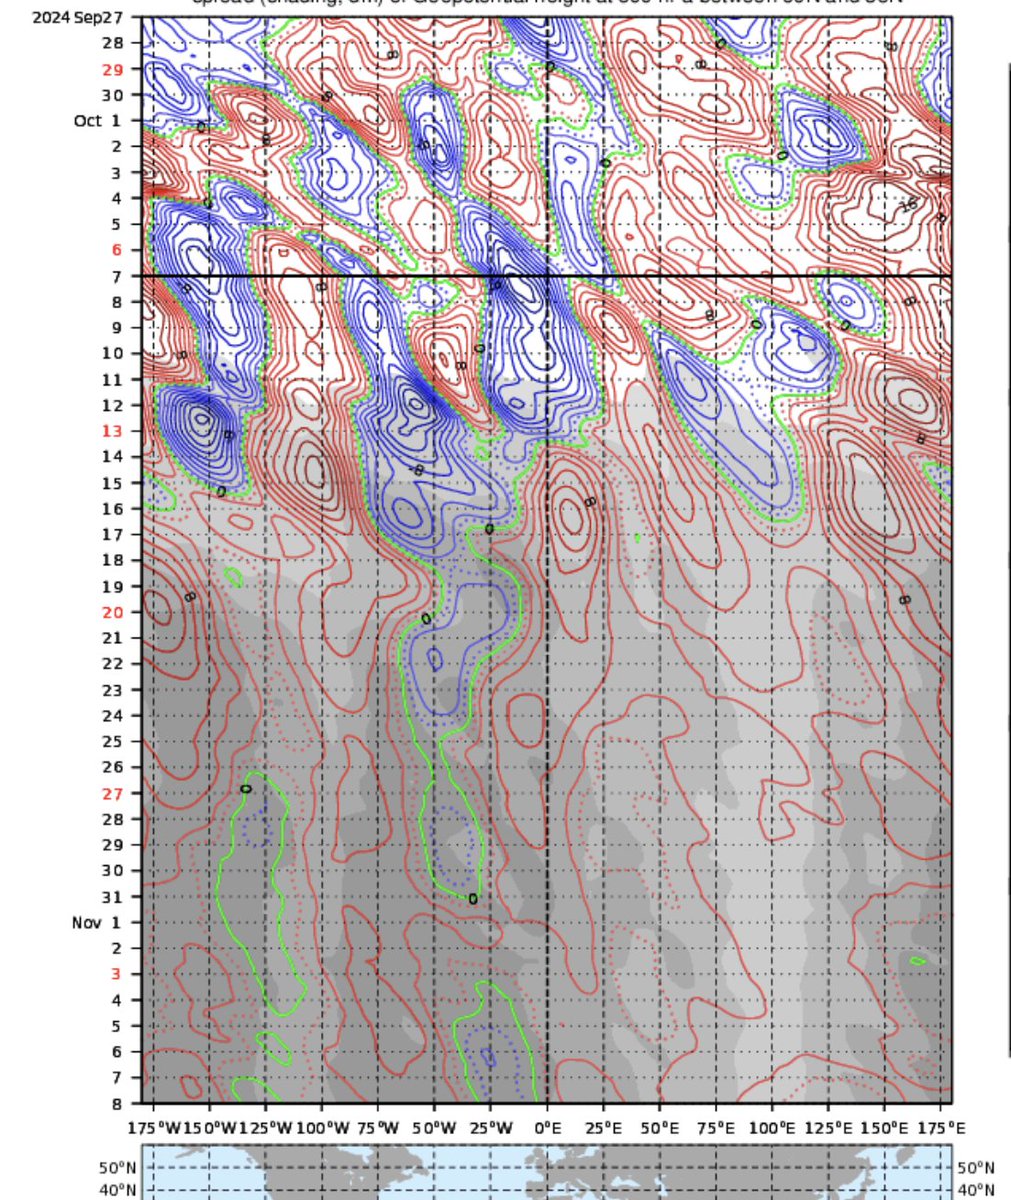Choose the 150°E longitude label
1011x1200 pixels.
(887, 1129)
